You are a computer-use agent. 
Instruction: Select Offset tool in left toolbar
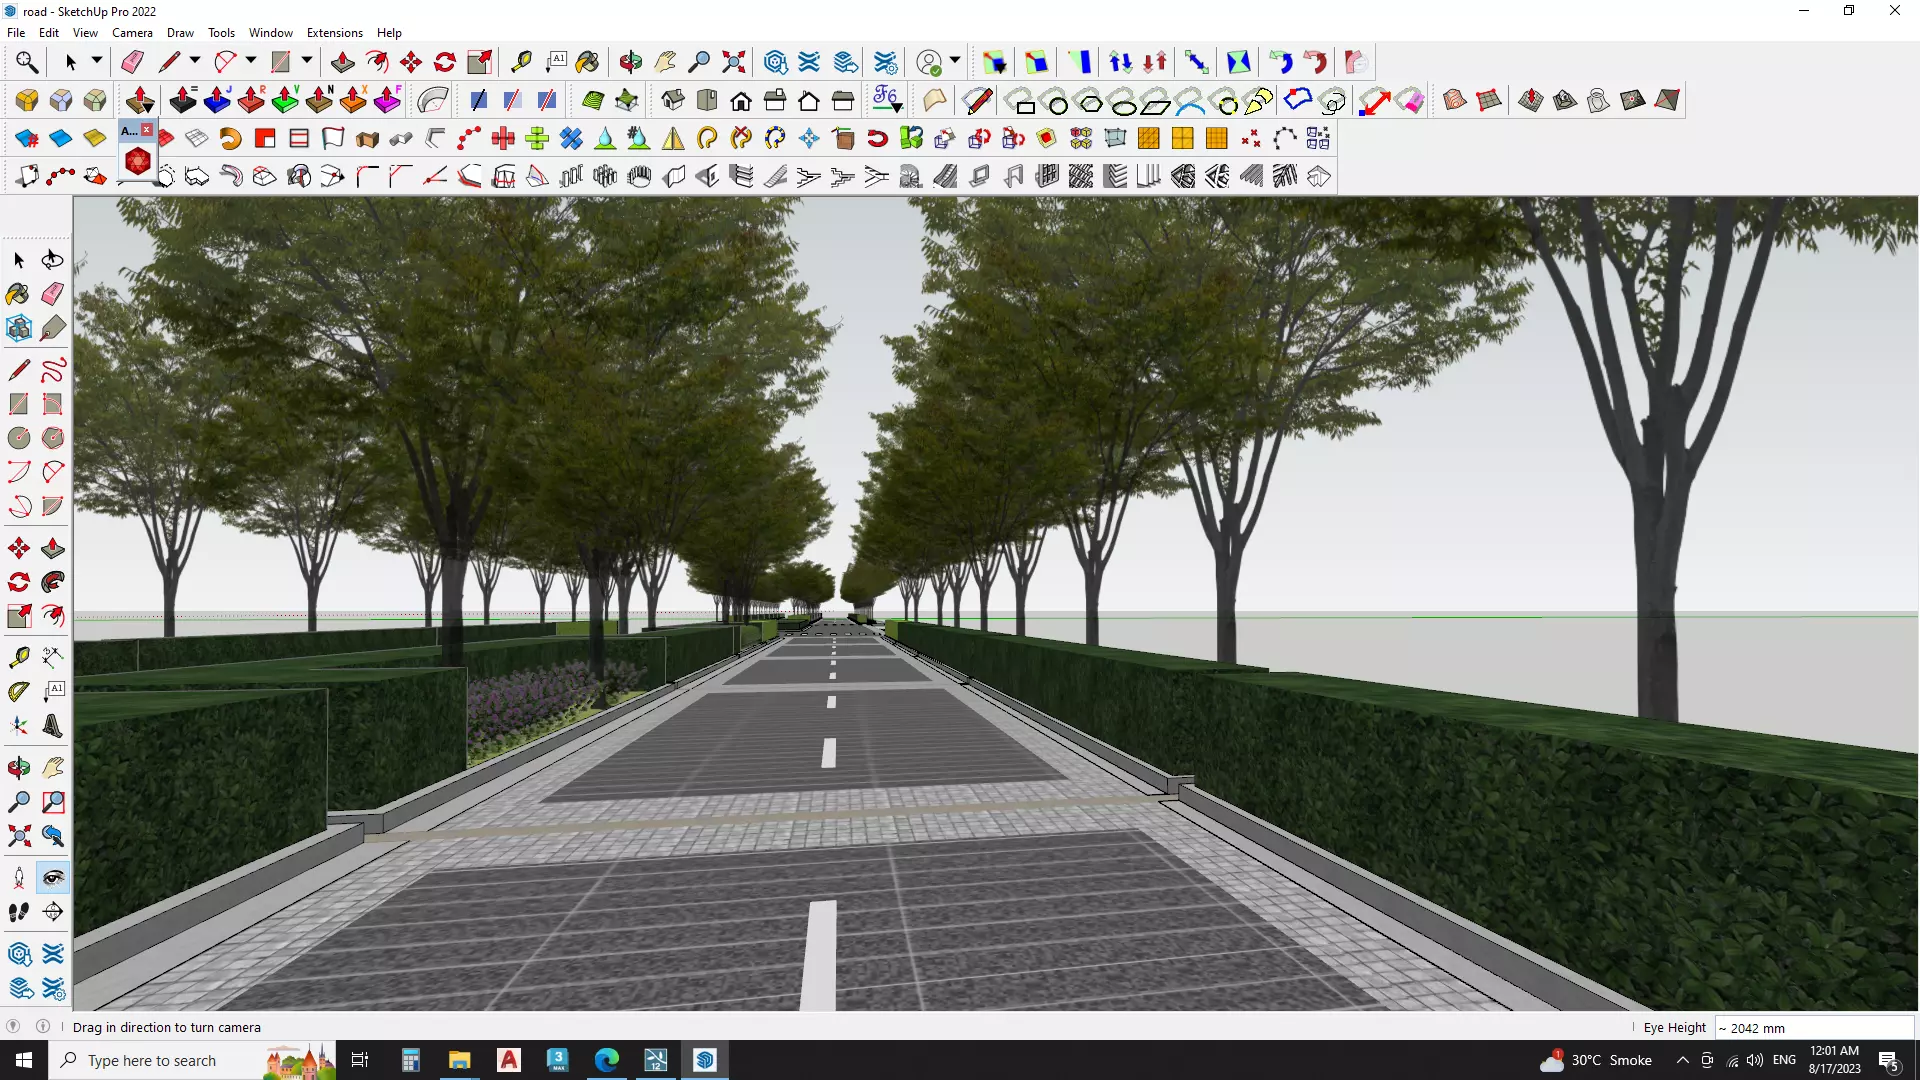(53, 616)
